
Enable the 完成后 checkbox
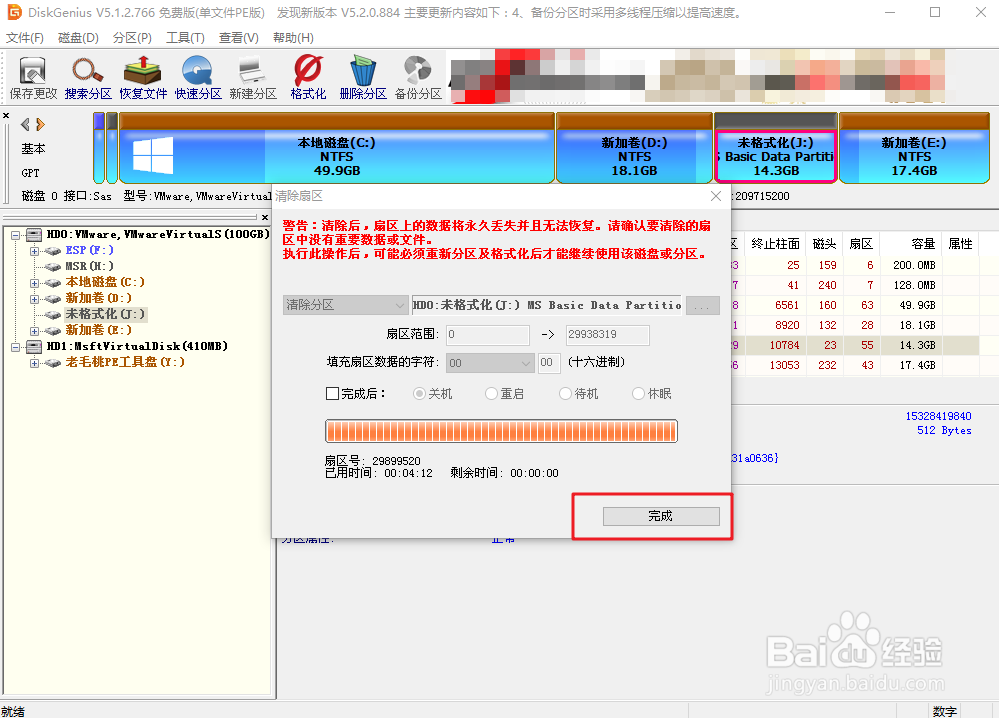[331, 393]
